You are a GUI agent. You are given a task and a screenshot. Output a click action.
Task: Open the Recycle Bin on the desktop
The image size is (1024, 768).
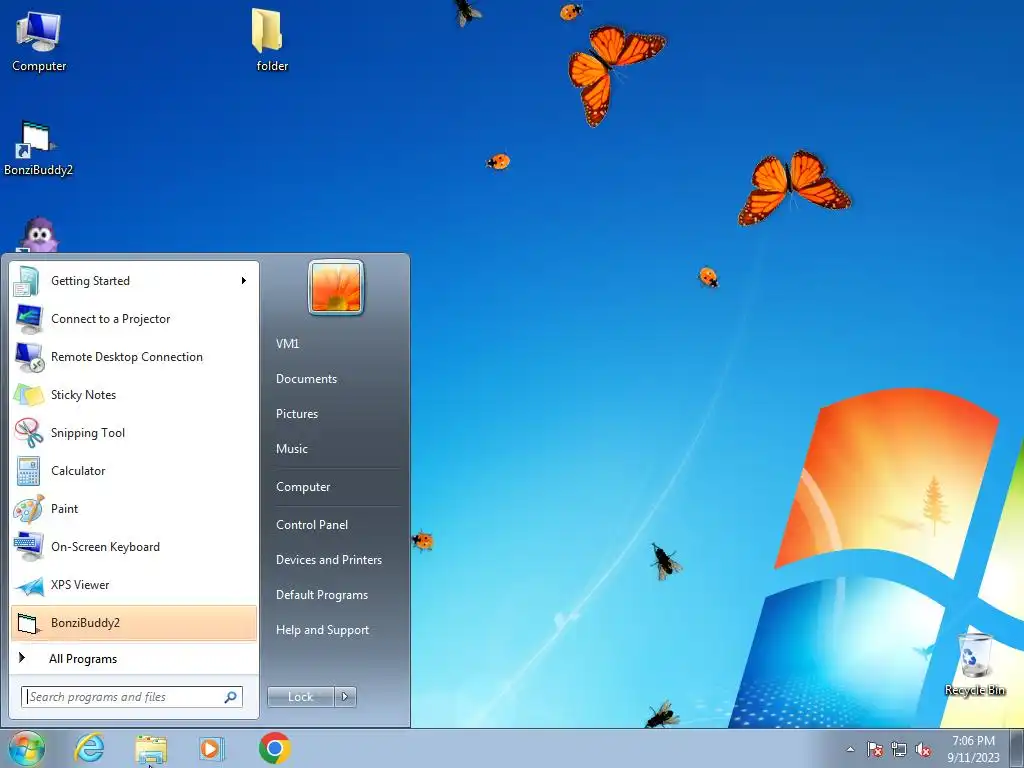tap(974, 664)
